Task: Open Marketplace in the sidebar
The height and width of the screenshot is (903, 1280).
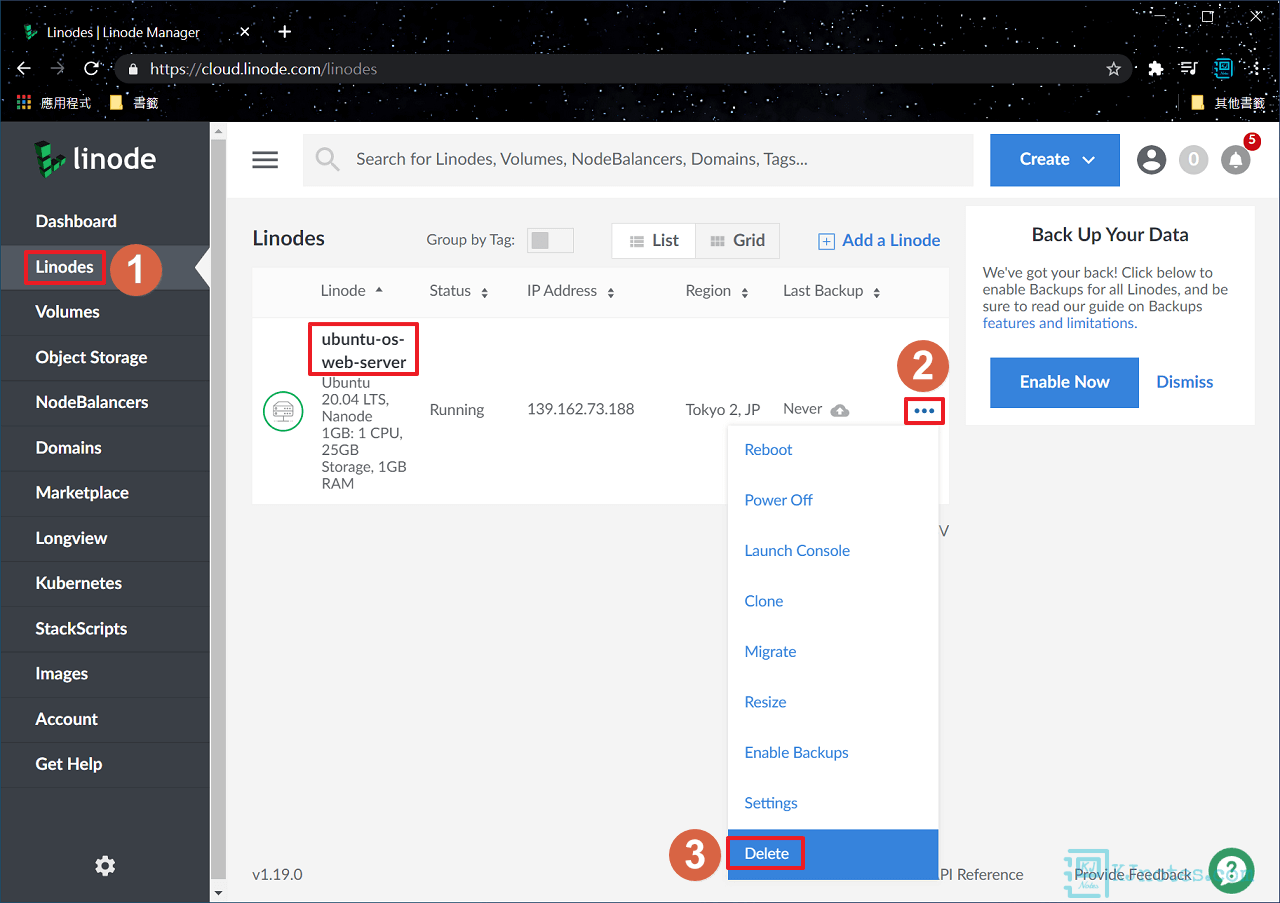Action: (105, 493)
